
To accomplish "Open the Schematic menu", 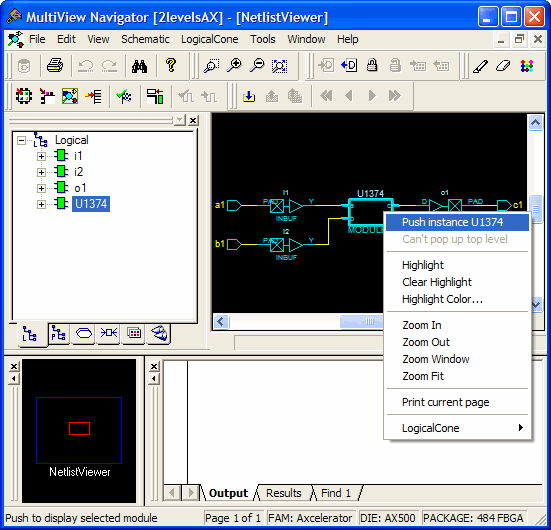I will tap(145, 39).
